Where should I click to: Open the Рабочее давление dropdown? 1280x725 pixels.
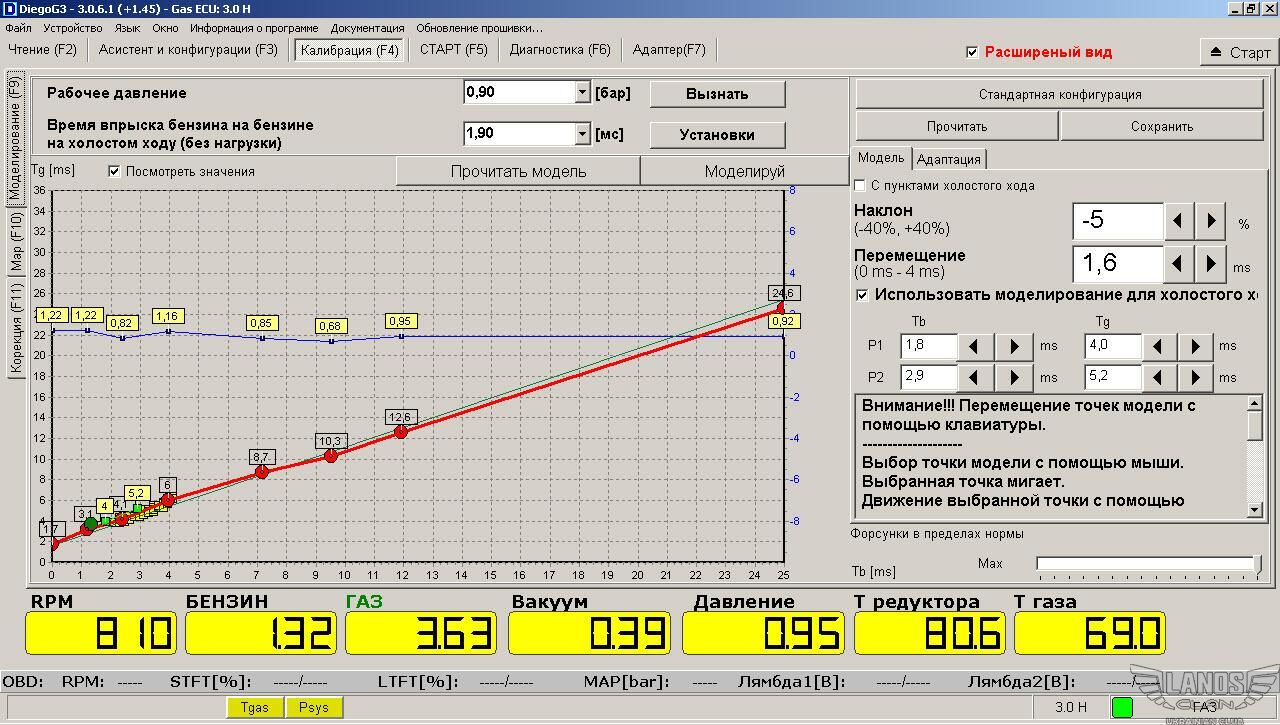pos(582,93)
